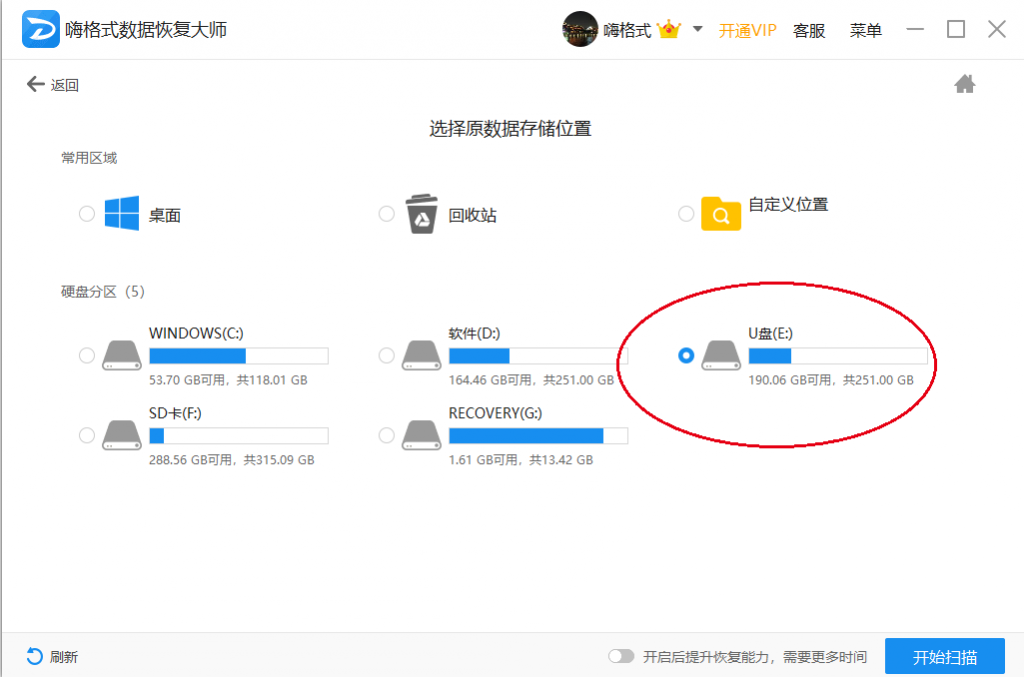This screenshot has height=677, width=1024.
Task: Click the WINDOWS(C:) drive icon
Action: (122, 355)
